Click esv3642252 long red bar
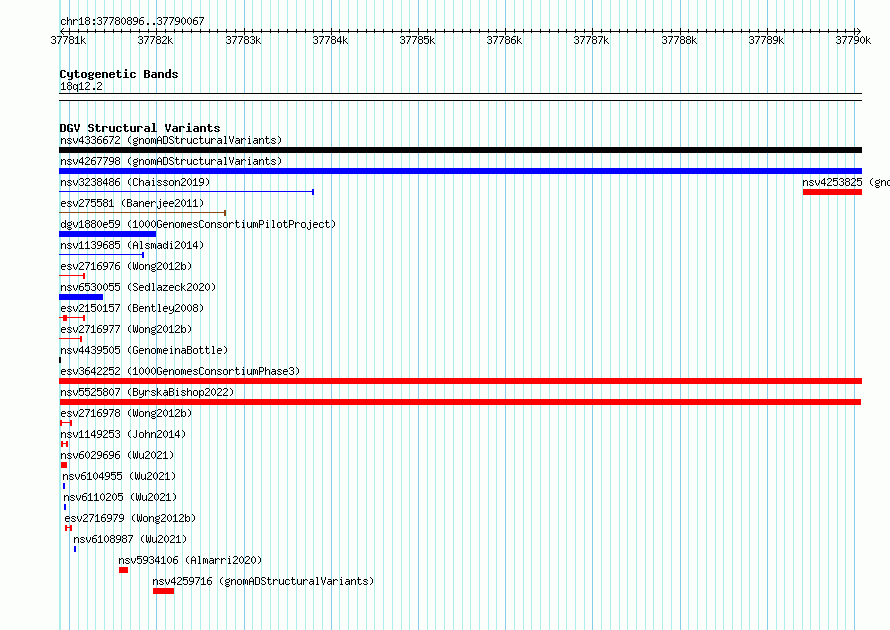The height and width of the screenshot is (630, 890). [460, 381]
